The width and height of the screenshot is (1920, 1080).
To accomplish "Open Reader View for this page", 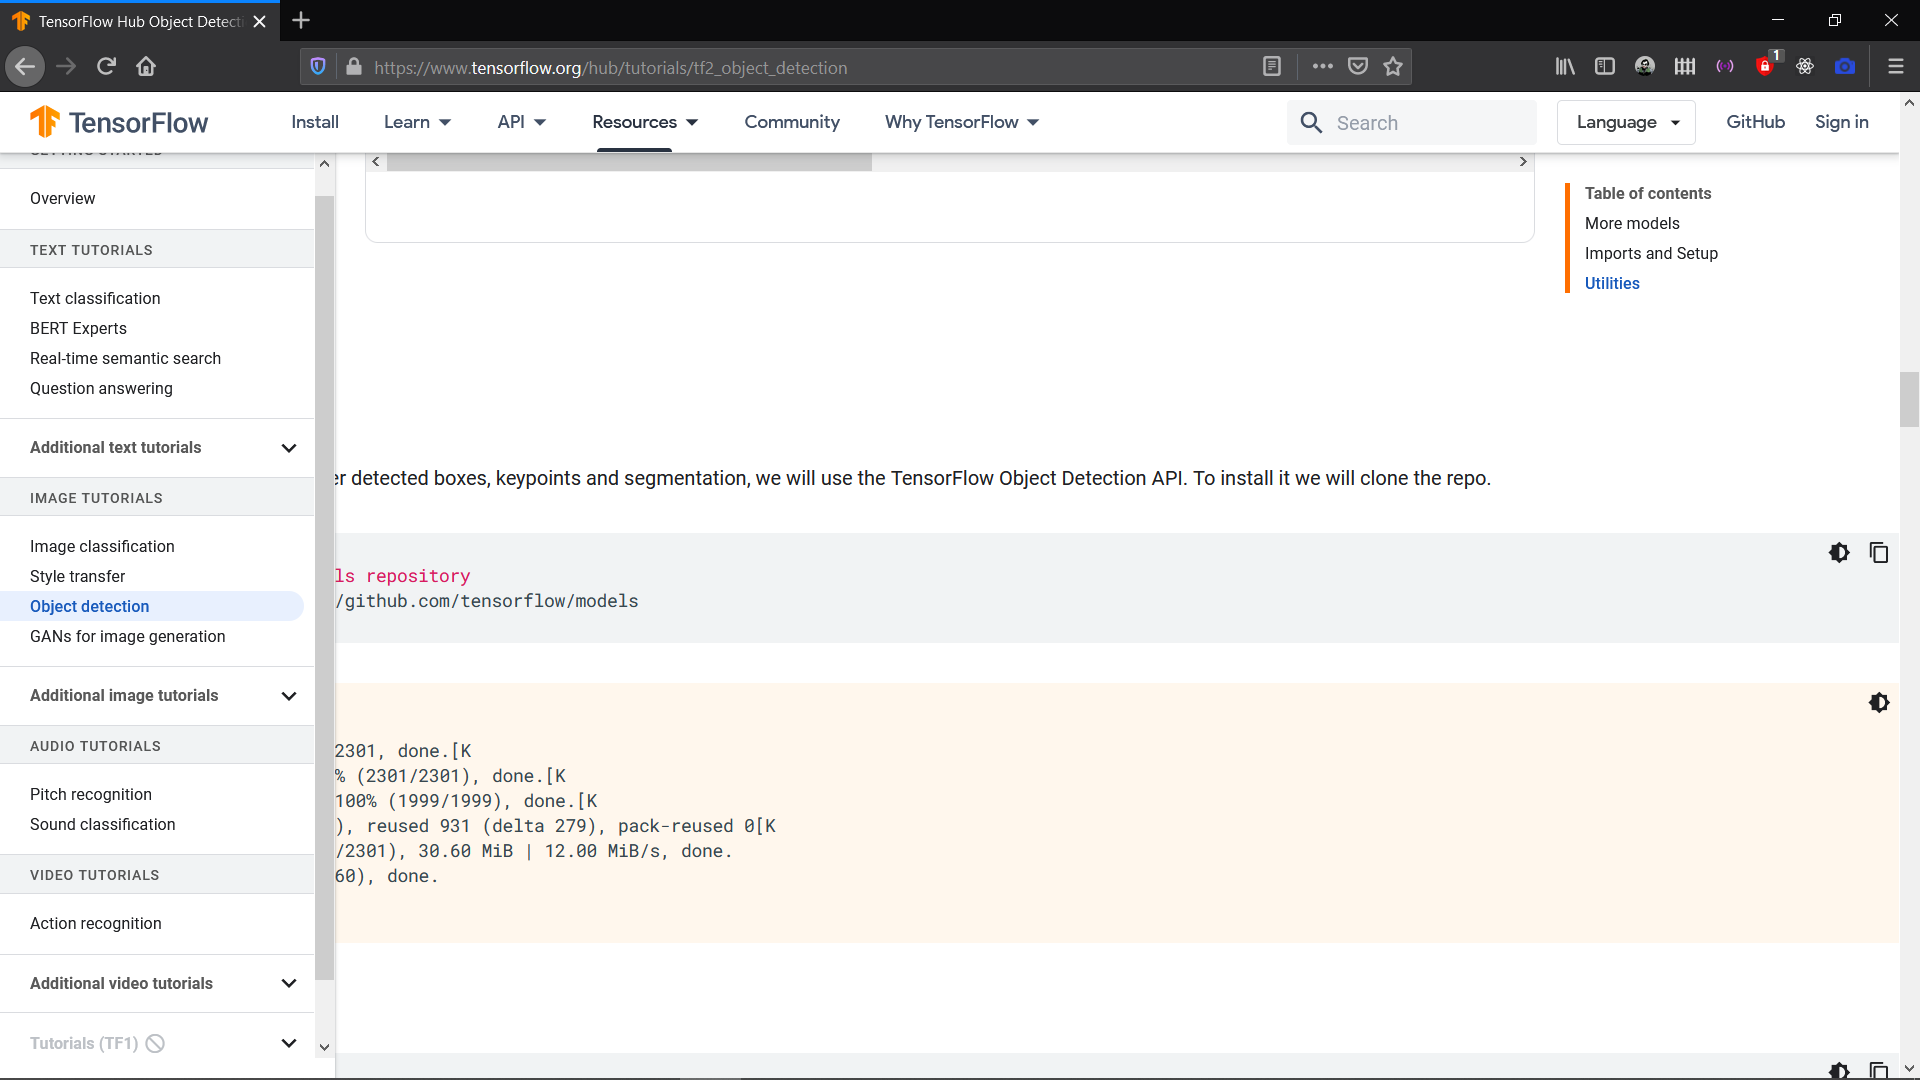I will click(x=1272, y=66).
